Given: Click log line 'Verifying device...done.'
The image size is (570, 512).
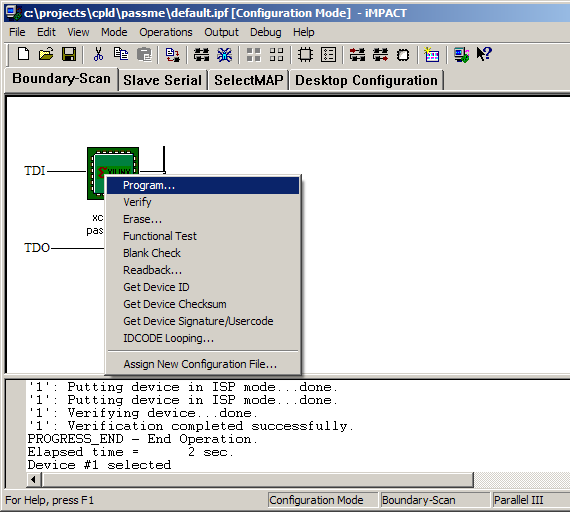Looking at the screenshot, I should 143,413.
